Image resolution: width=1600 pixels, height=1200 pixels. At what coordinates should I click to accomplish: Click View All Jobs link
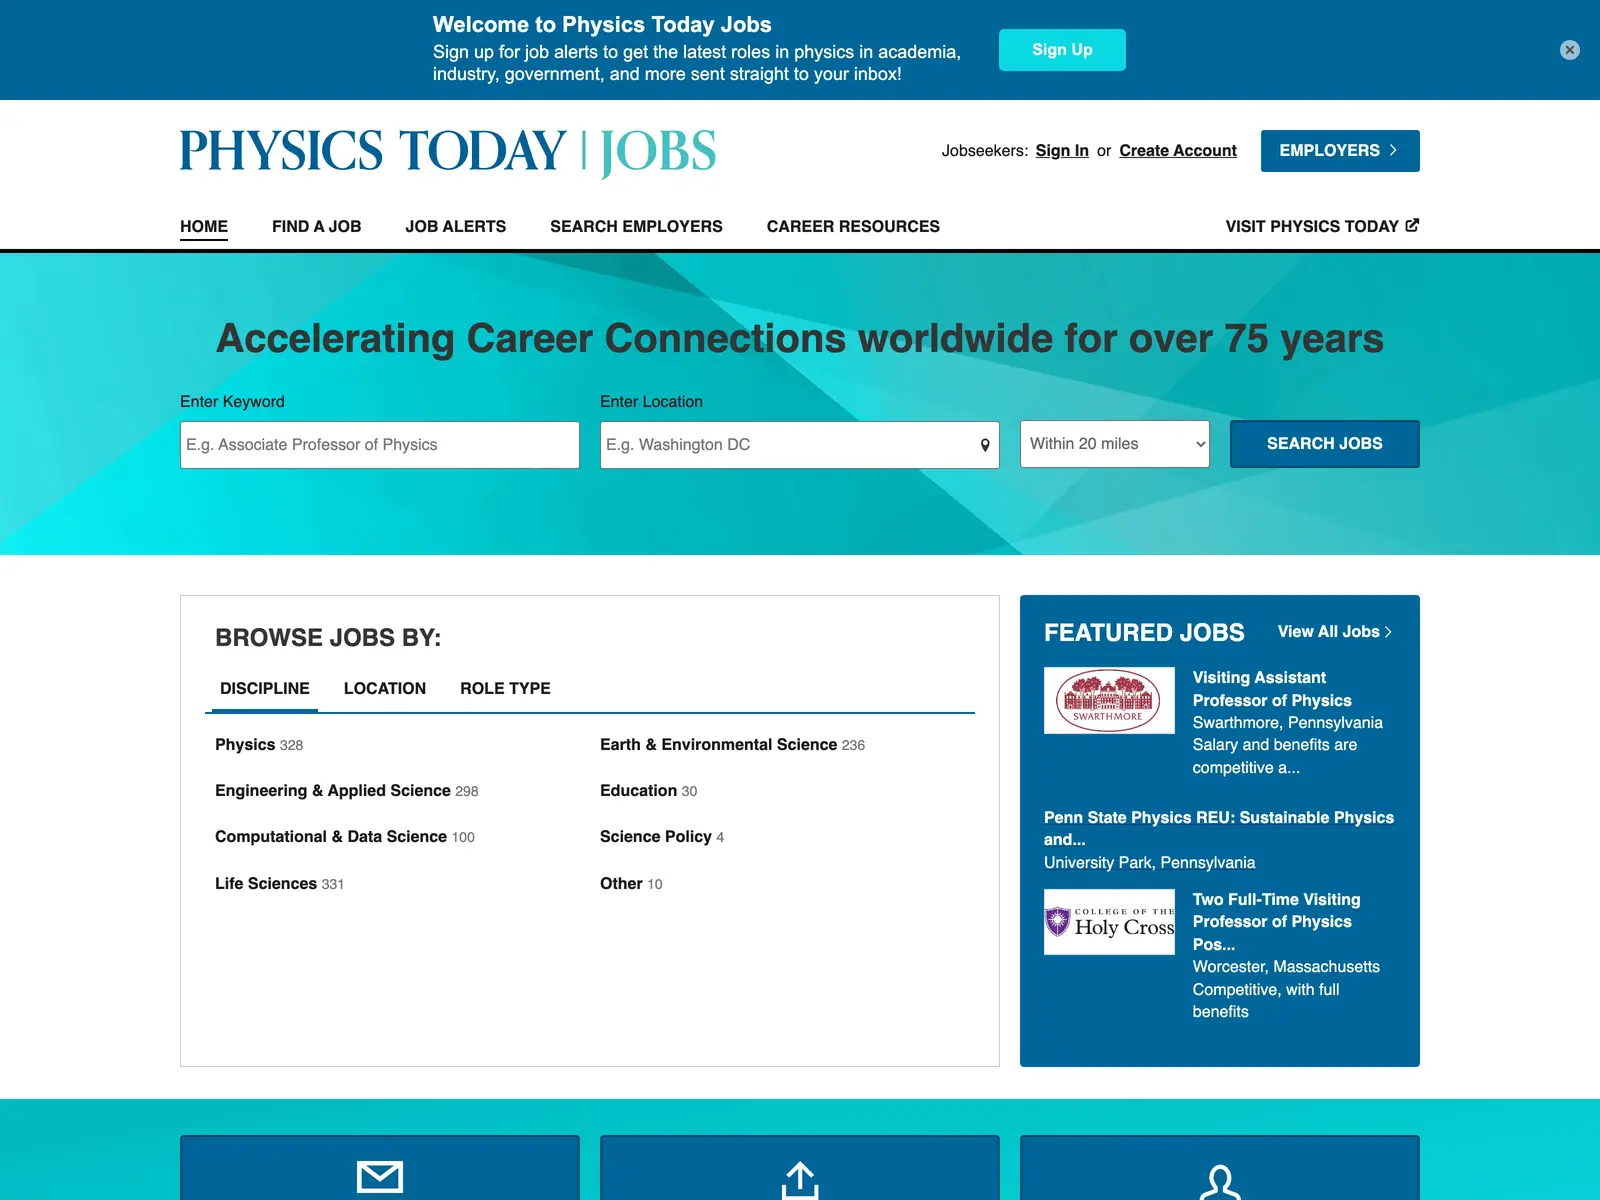1335,632
